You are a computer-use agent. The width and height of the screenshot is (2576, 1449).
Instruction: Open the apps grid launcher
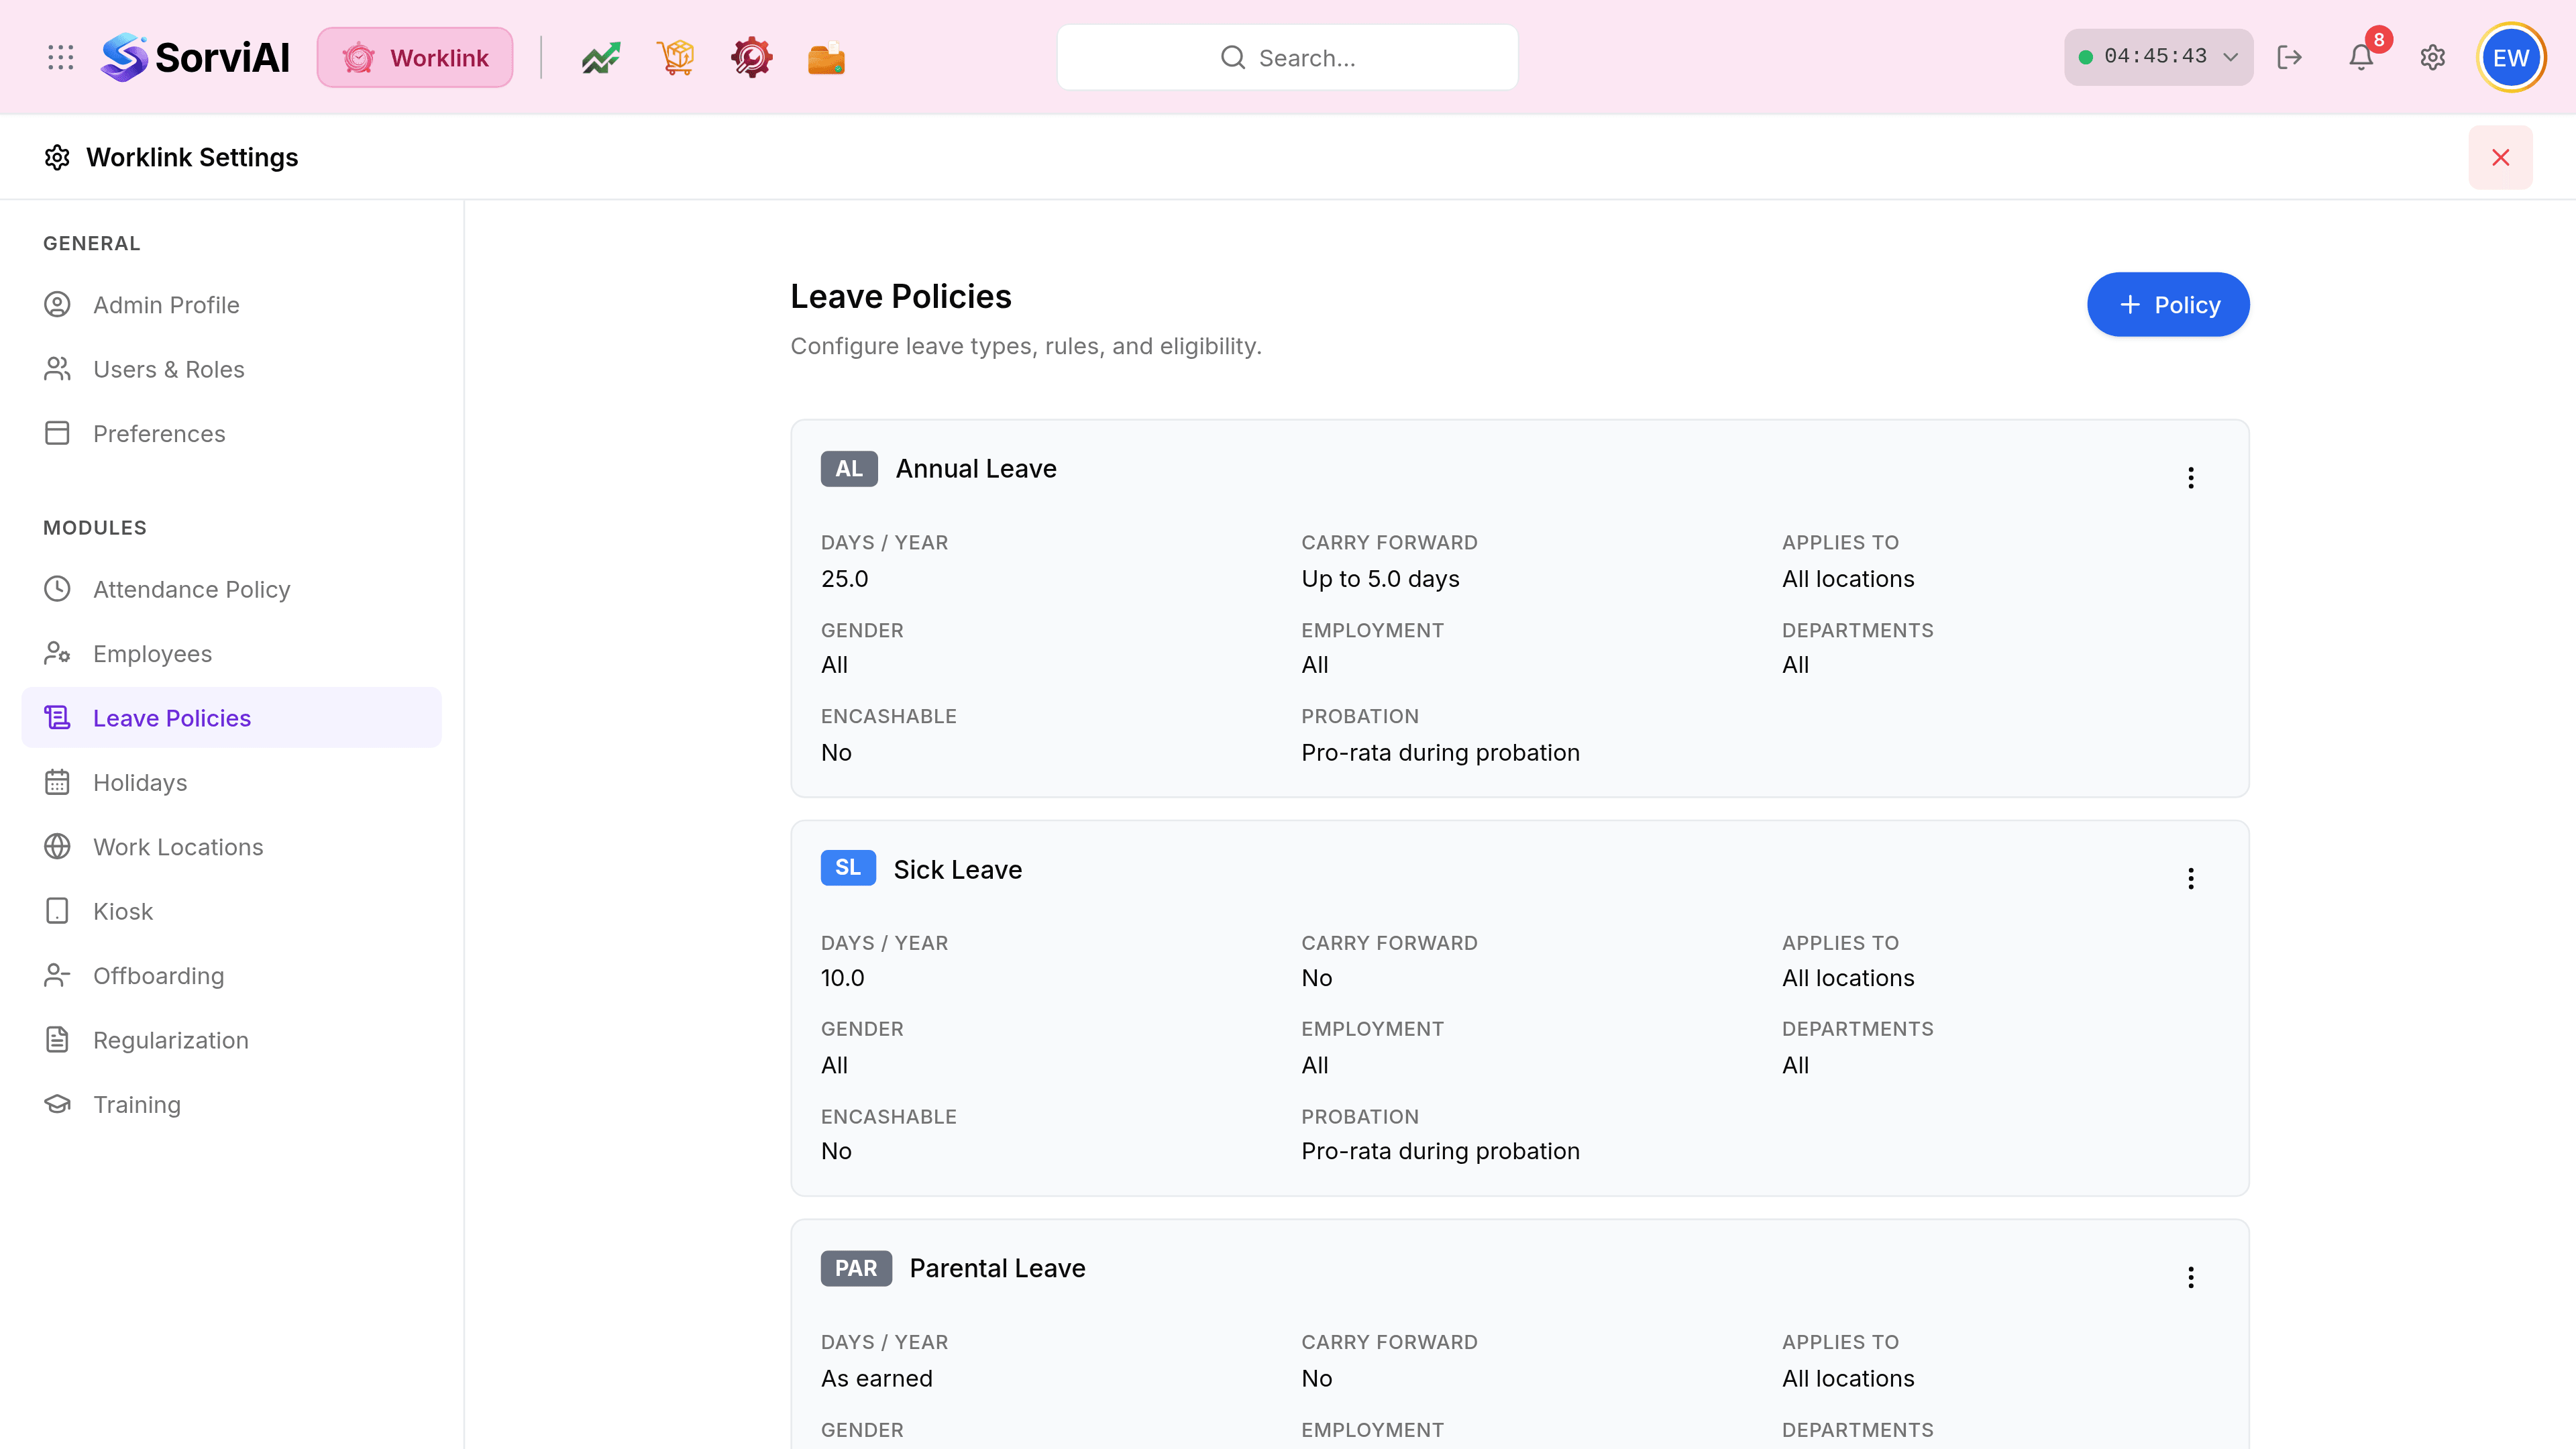[61, 57]
